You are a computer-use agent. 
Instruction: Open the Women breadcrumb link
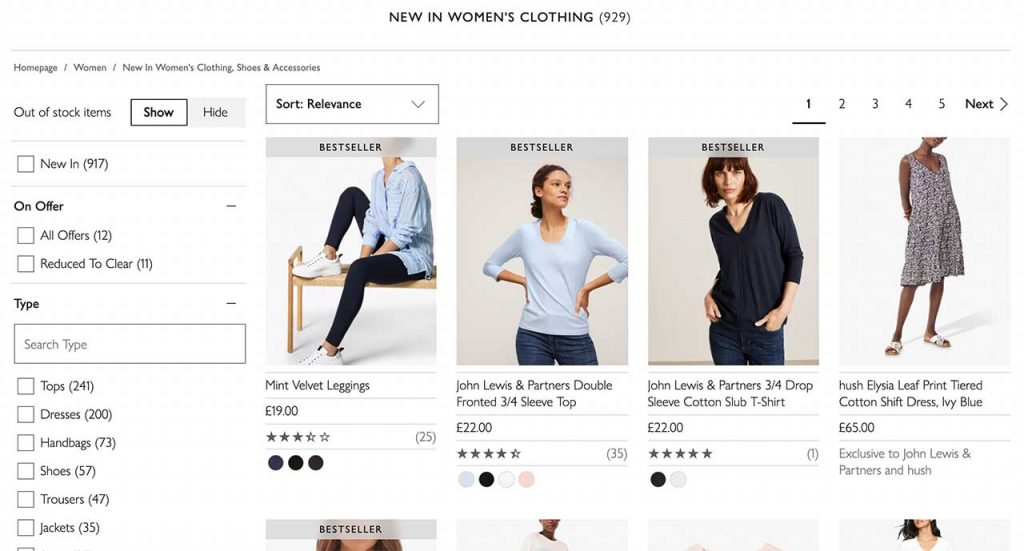point(90,67)
